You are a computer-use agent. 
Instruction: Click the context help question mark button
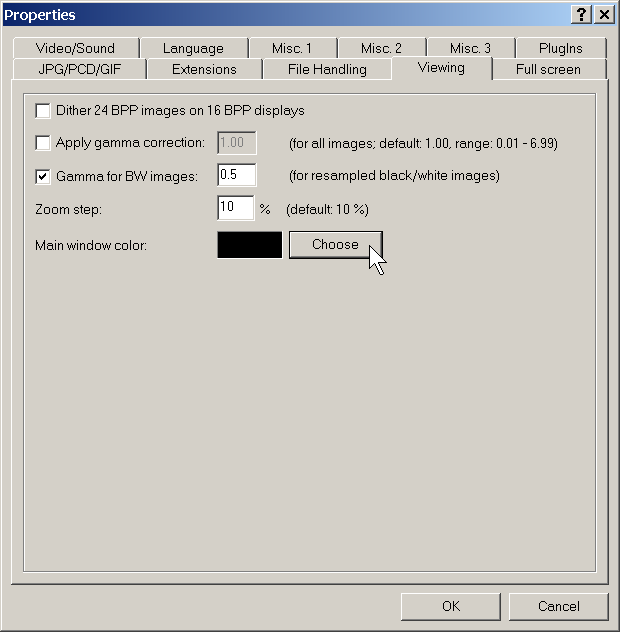coord(582,15)
